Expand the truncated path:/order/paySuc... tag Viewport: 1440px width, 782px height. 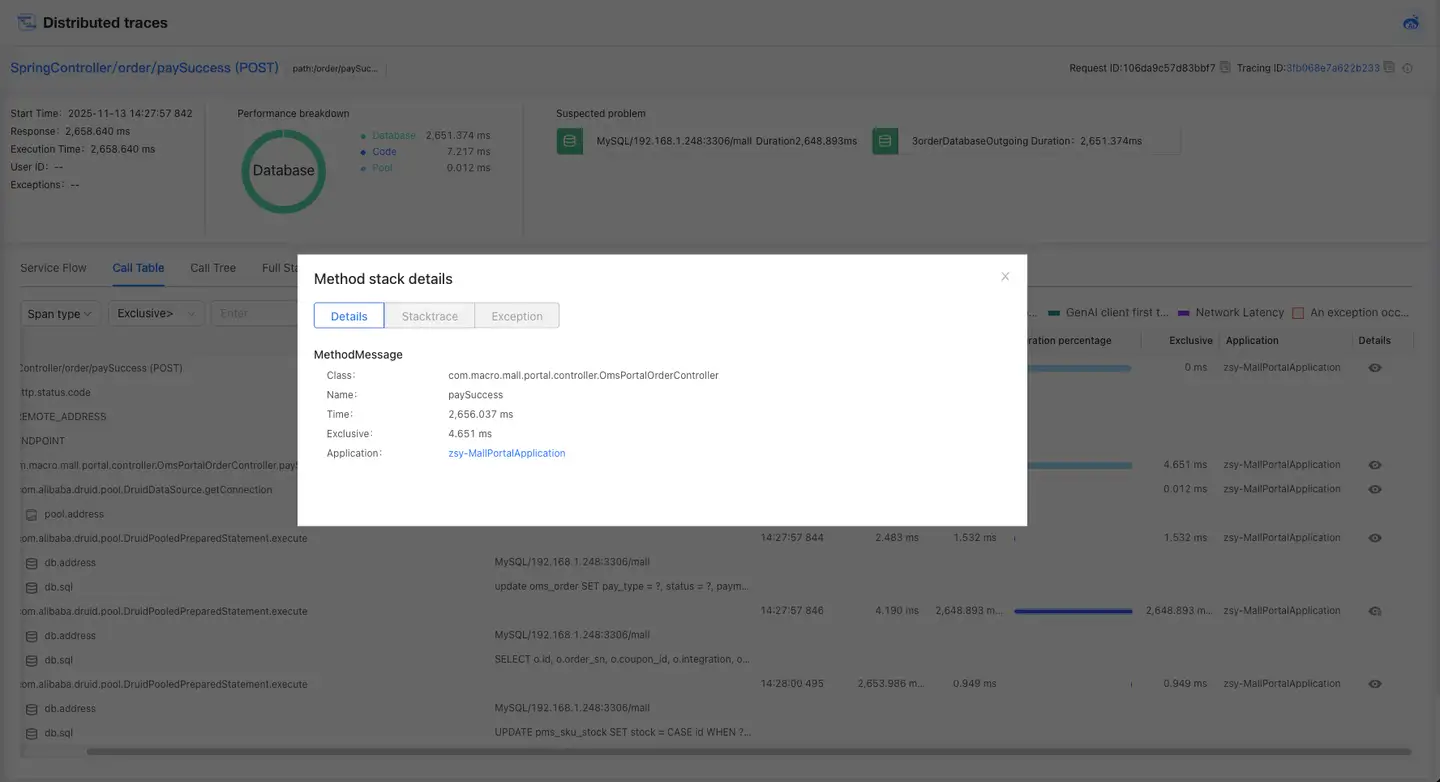coord(336,69)
